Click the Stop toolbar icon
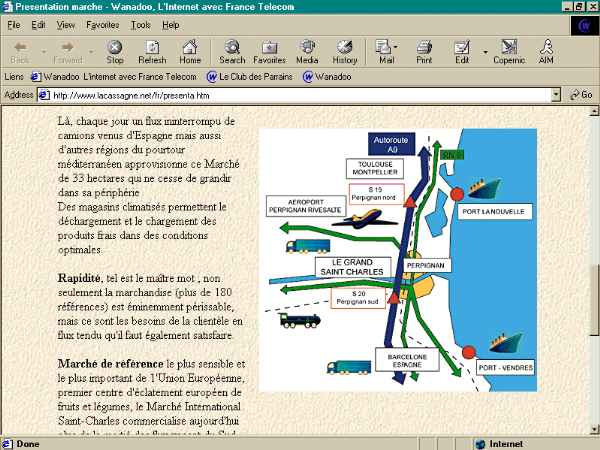This screenshot has width=600, height=450. click(115, 50)
